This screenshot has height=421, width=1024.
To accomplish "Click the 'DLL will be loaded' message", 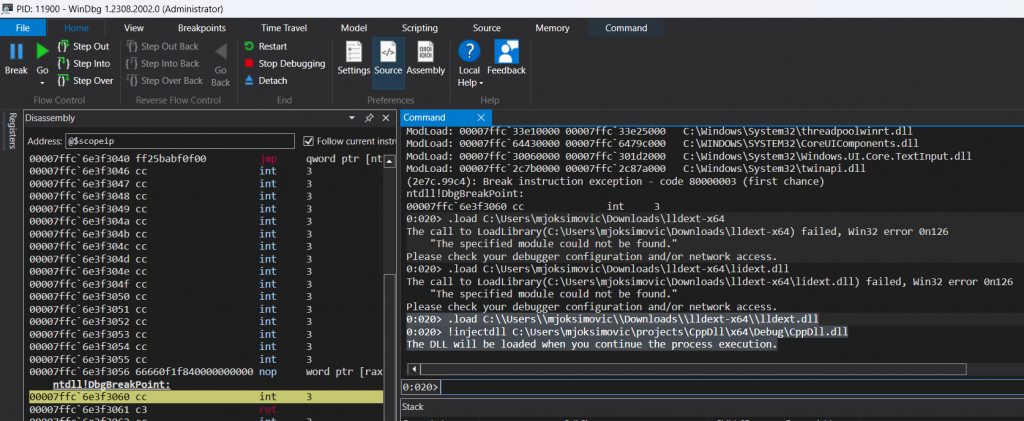I will point(592,344).
